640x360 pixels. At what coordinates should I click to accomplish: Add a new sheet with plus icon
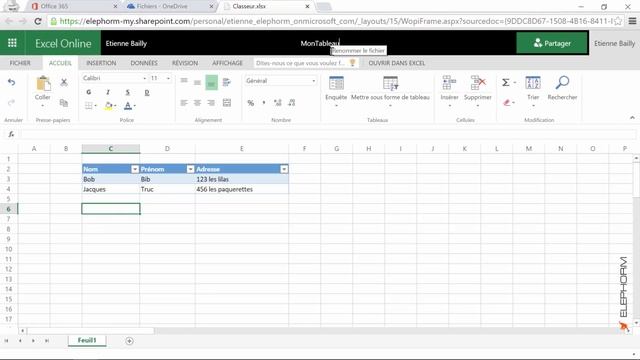129,341
